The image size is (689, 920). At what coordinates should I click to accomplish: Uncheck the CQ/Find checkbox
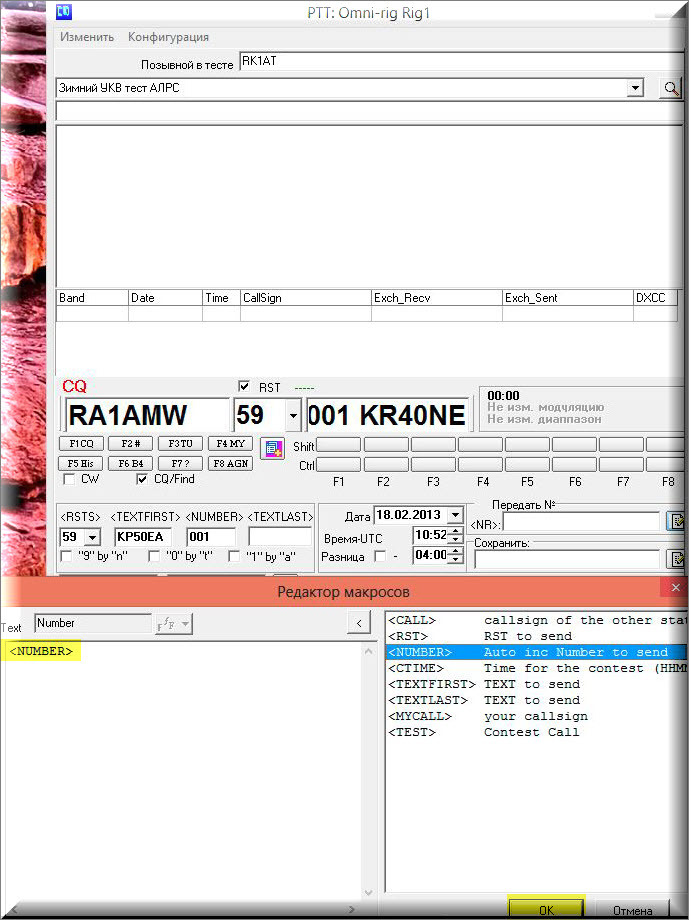pos(142,480)
